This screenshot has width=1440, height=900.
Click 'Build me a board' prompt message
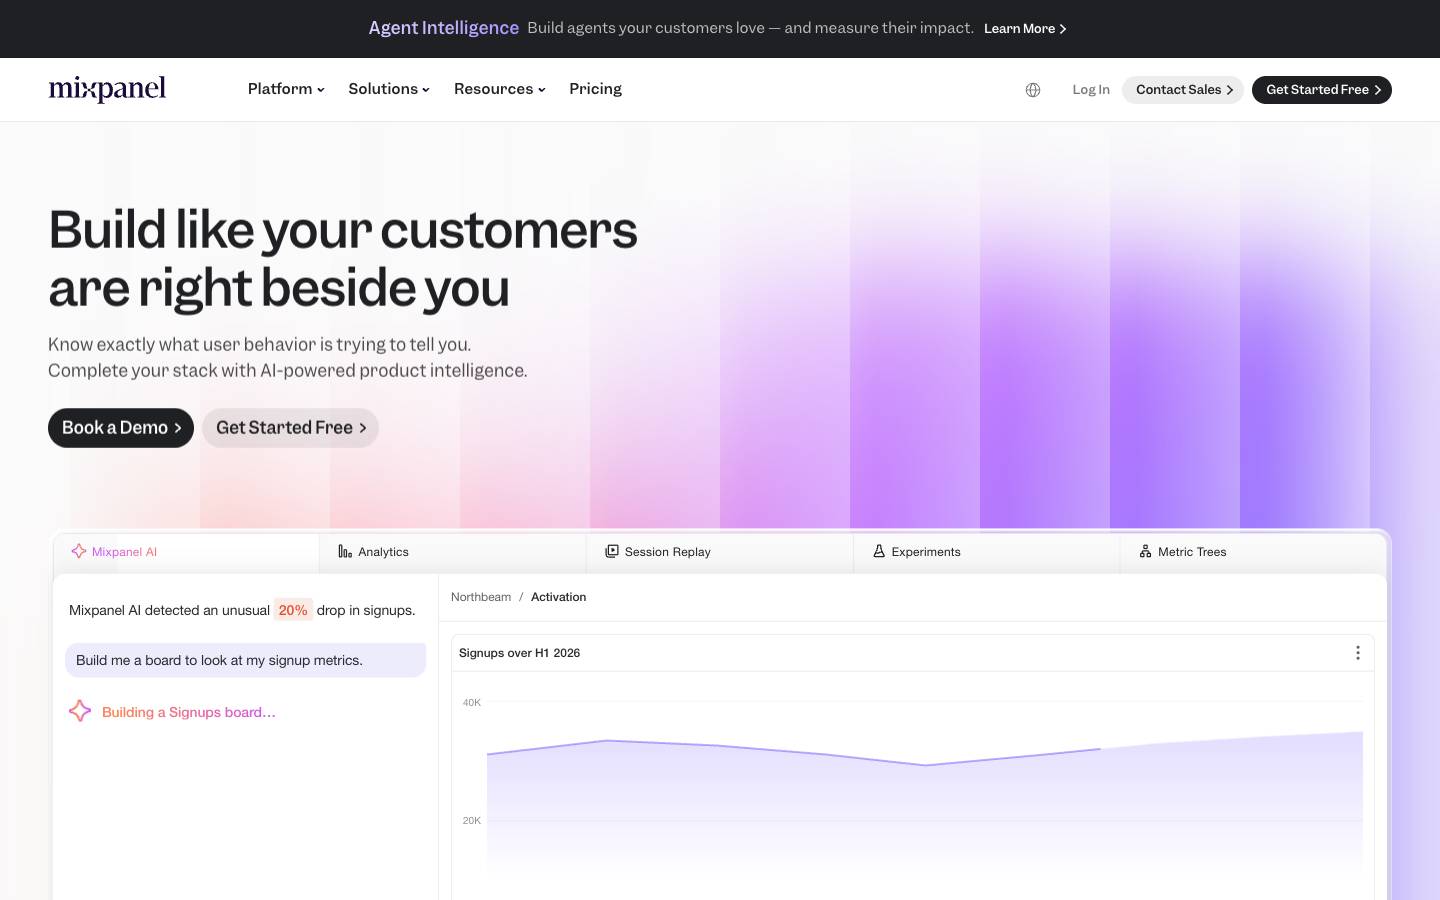pos(246,660)
